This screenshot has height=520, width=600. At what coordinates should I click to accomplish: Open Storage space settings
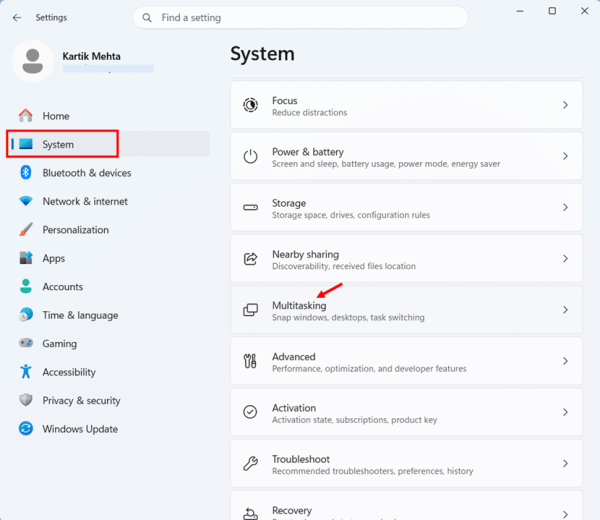click(406, 207)
